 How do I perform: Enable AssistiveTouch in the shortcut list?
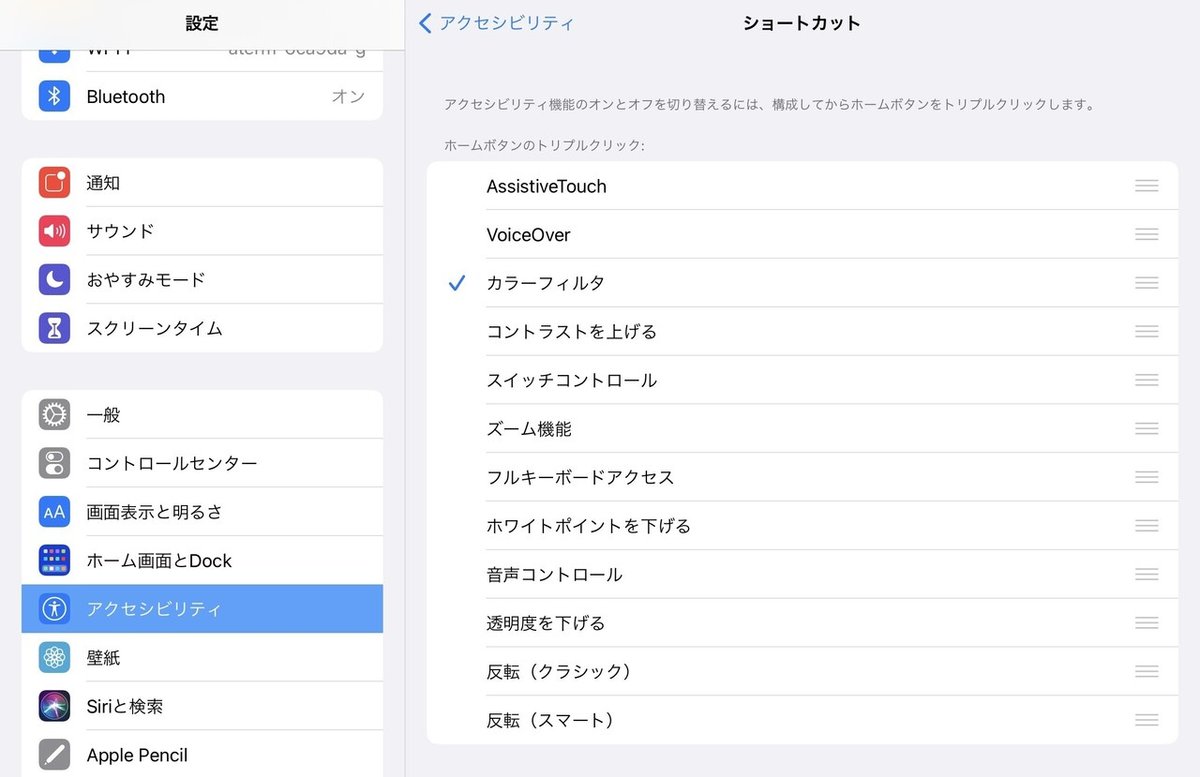coord(546,186)
